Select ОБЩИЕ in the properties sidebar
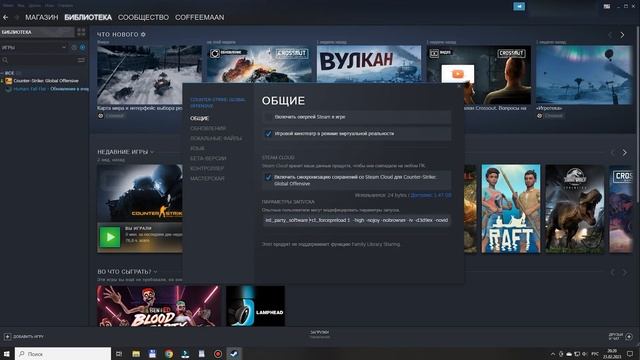 coord(199,118)
